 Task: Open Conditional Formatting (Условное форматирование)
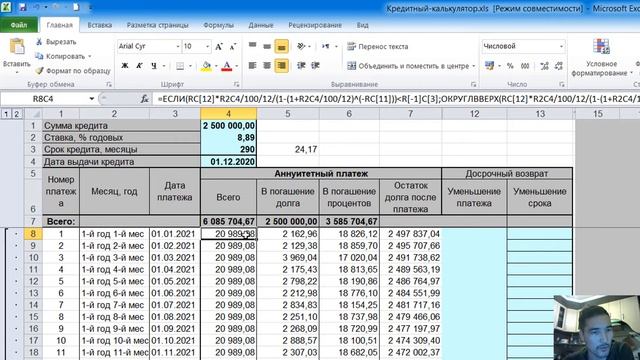click(602, 57)
